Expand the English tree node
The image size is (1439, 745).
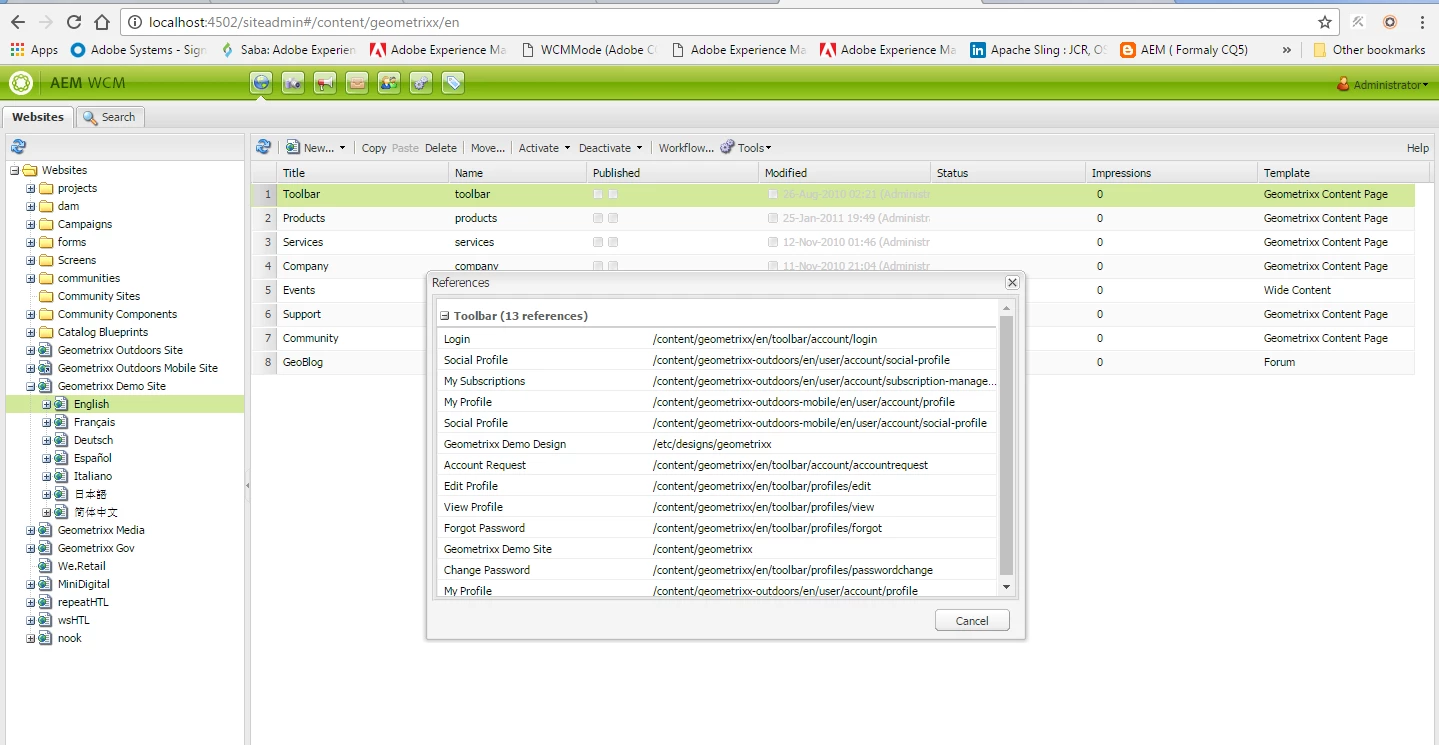tap(47, 404)
